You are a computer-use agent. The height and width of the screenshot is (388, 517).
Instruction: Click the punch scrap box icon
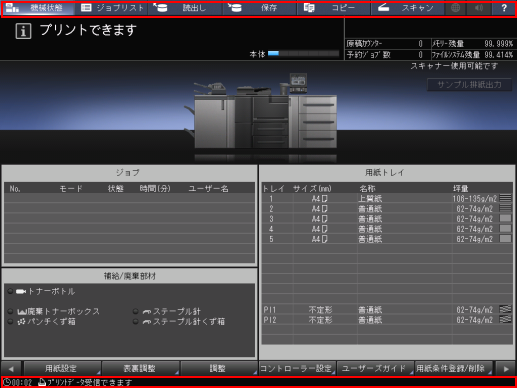pos(22,322)
